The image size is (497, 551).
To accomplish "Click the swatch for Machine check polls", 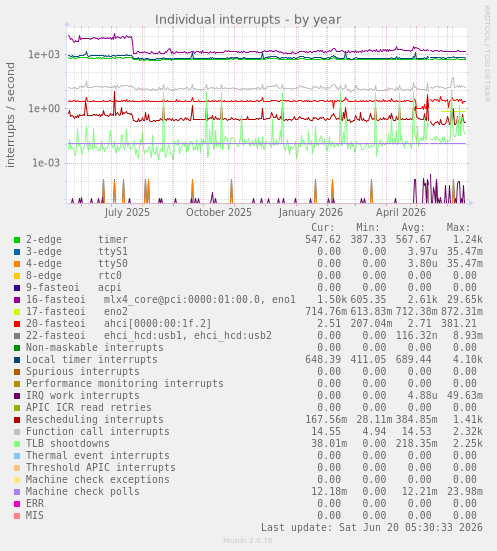I will (17, 492).
